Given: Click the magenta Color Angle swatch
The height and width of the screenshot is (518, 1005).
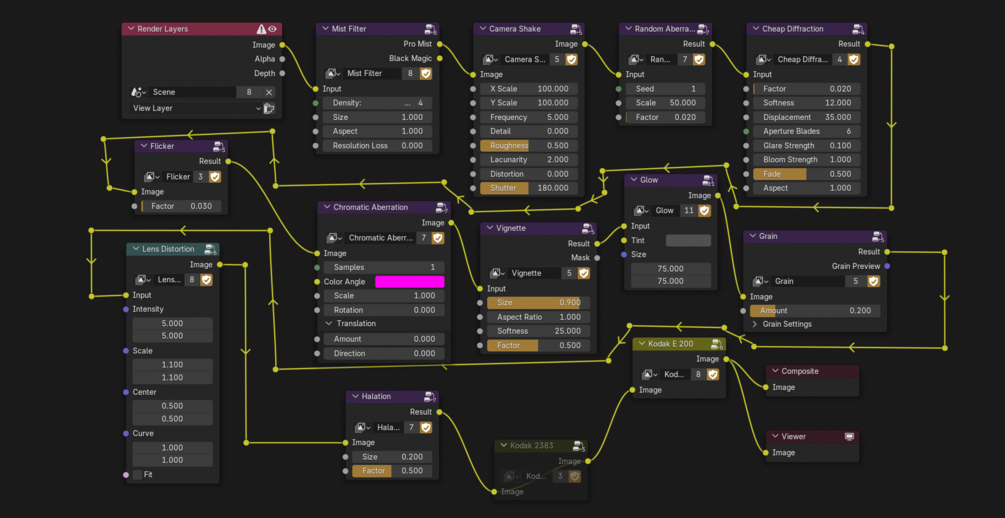Looking at the screenshot, I should (x=410, y=282).
